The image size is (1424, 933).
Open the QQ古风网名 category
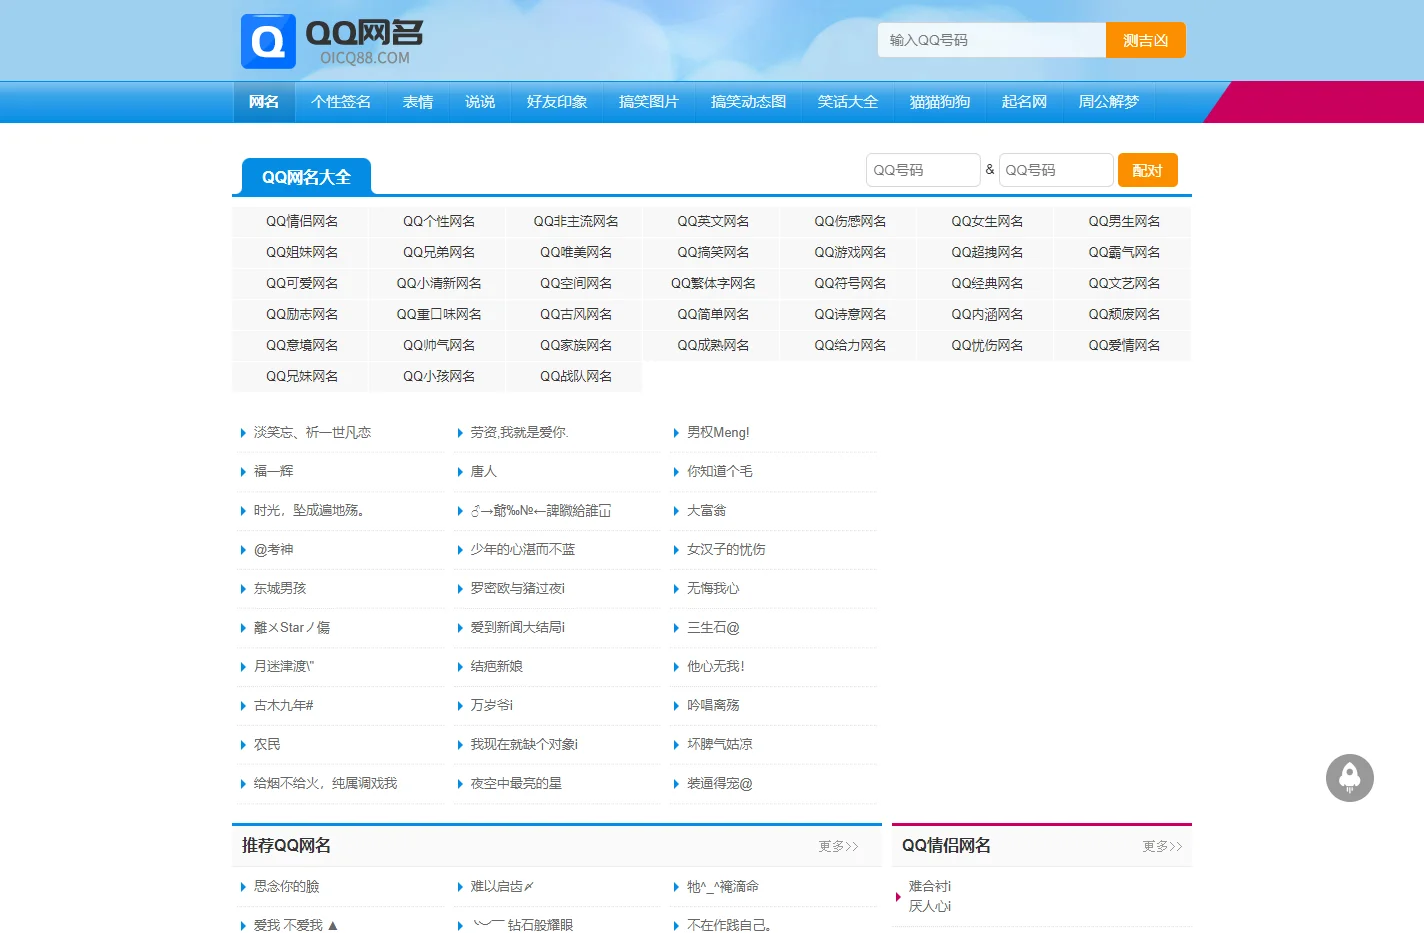576,314
